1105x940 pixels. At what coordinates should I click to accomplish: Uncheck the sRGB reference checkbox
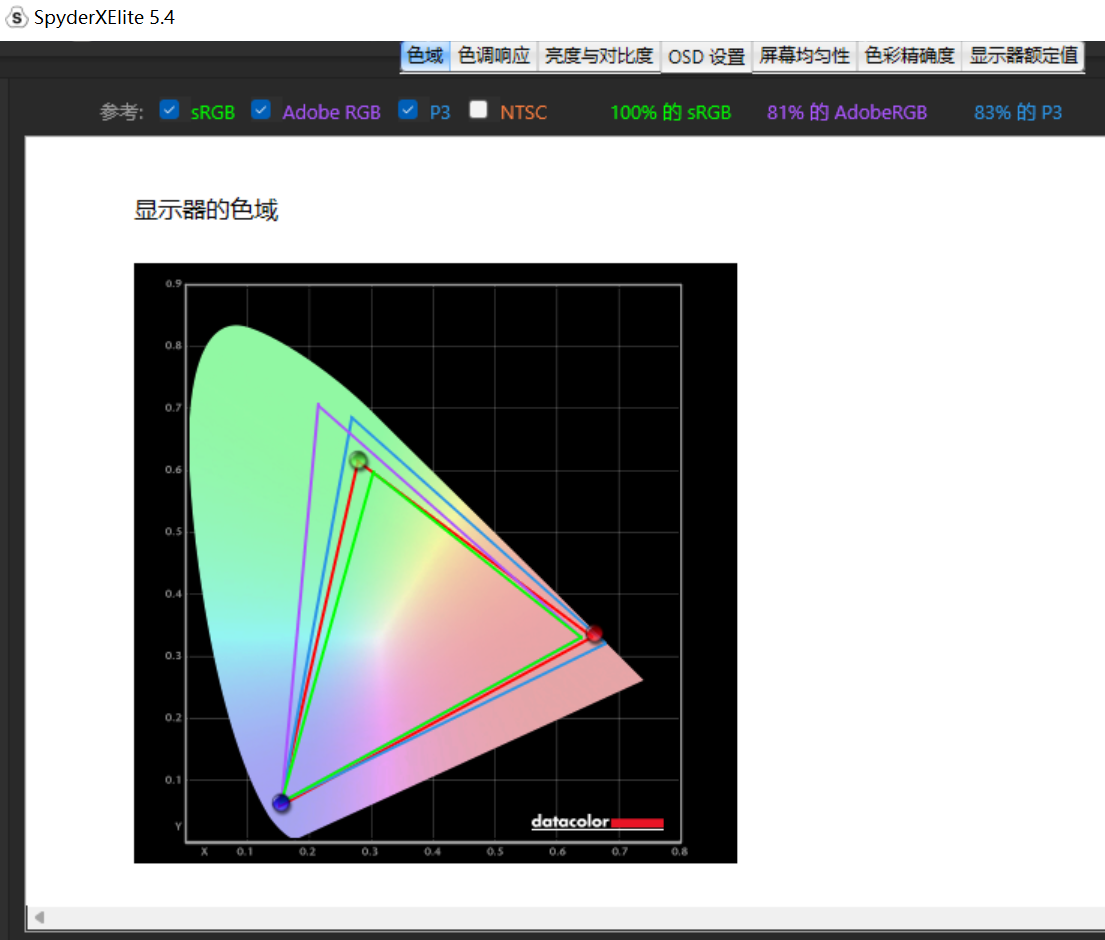(169, 110)
